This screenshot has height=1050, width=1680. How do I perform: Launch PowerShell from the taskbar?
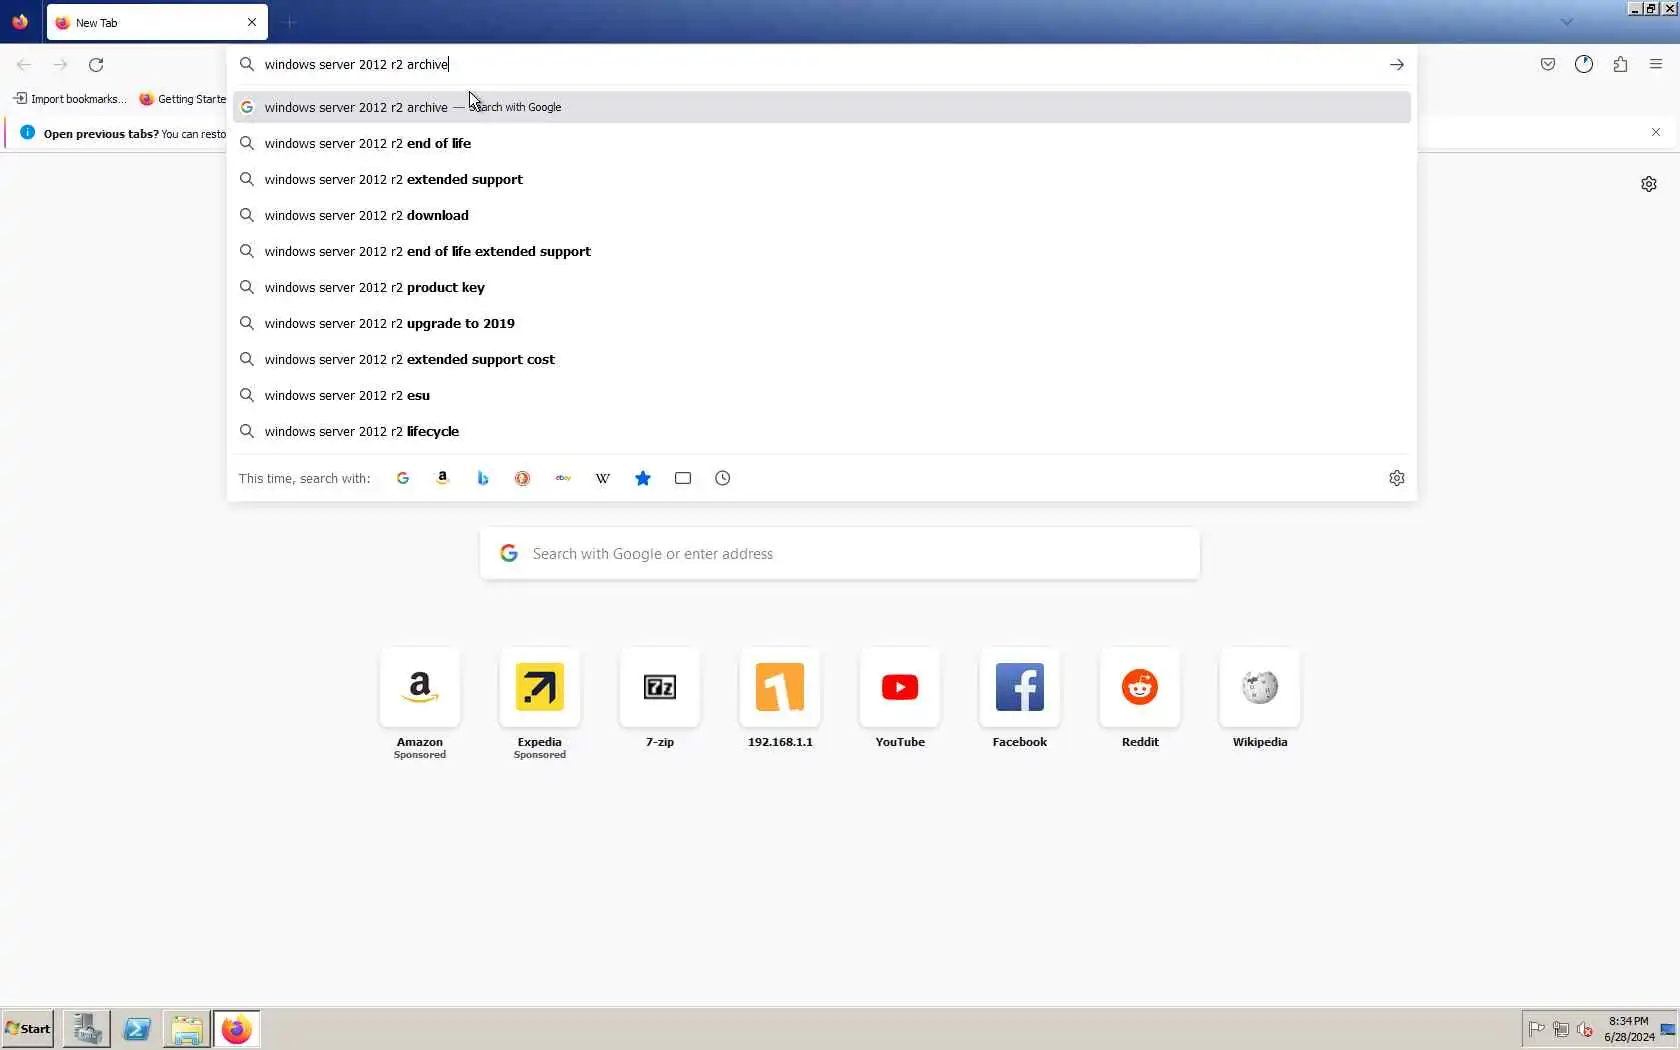coord(137,1029)
